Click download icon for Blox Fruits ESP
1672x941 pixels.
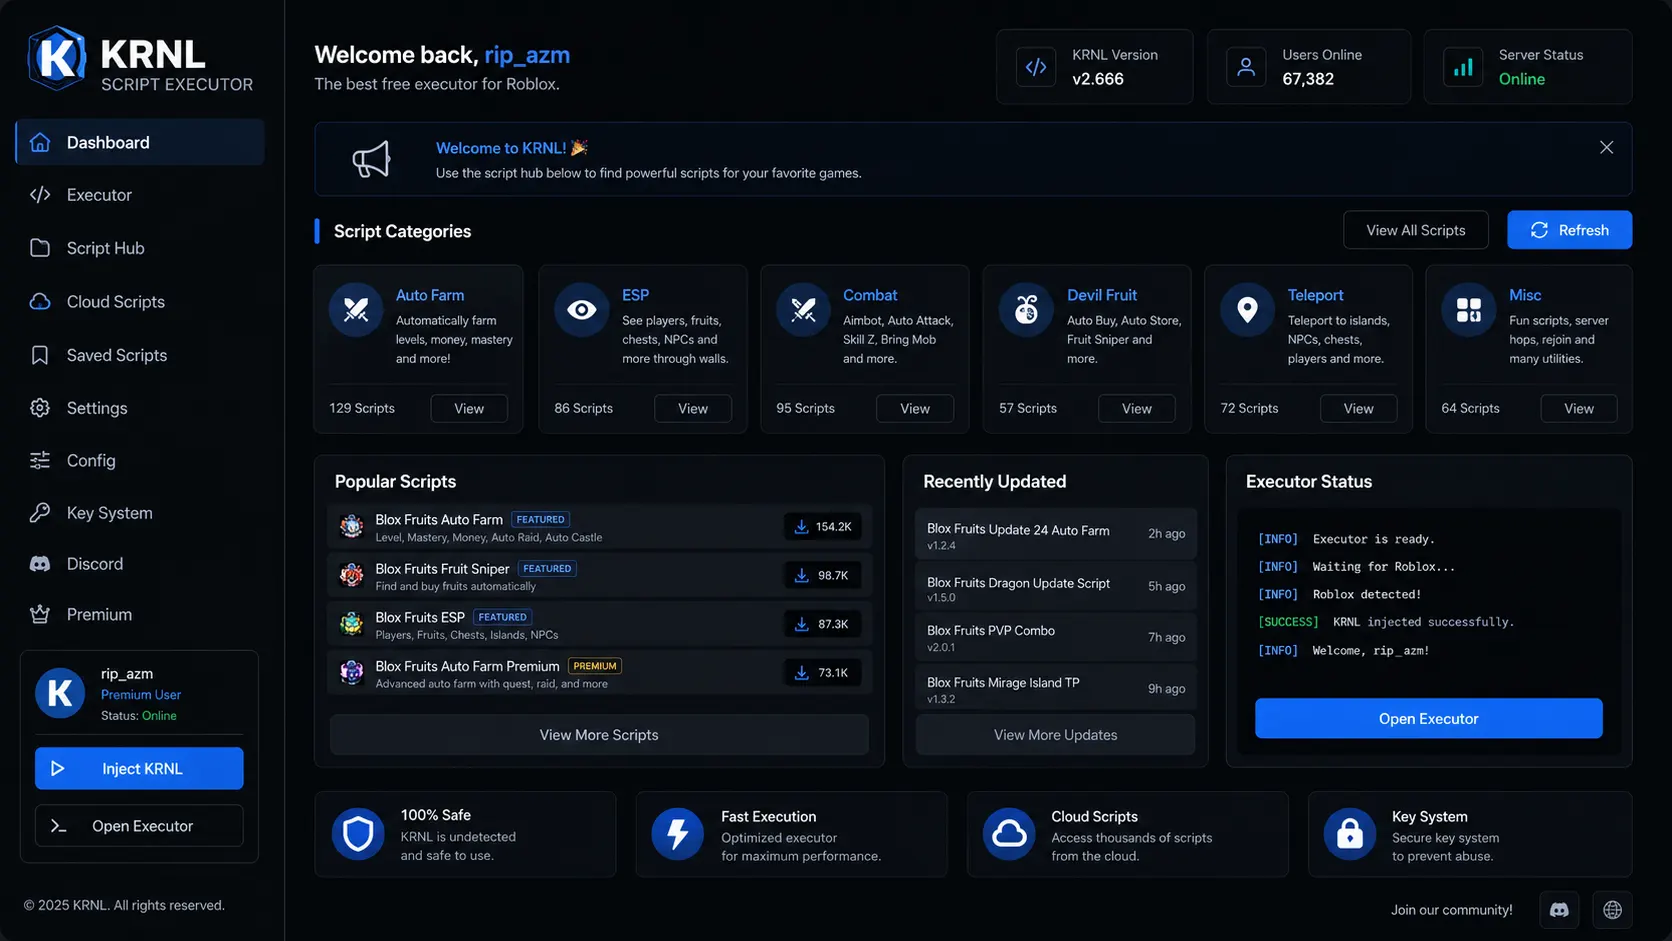(801, 624)
